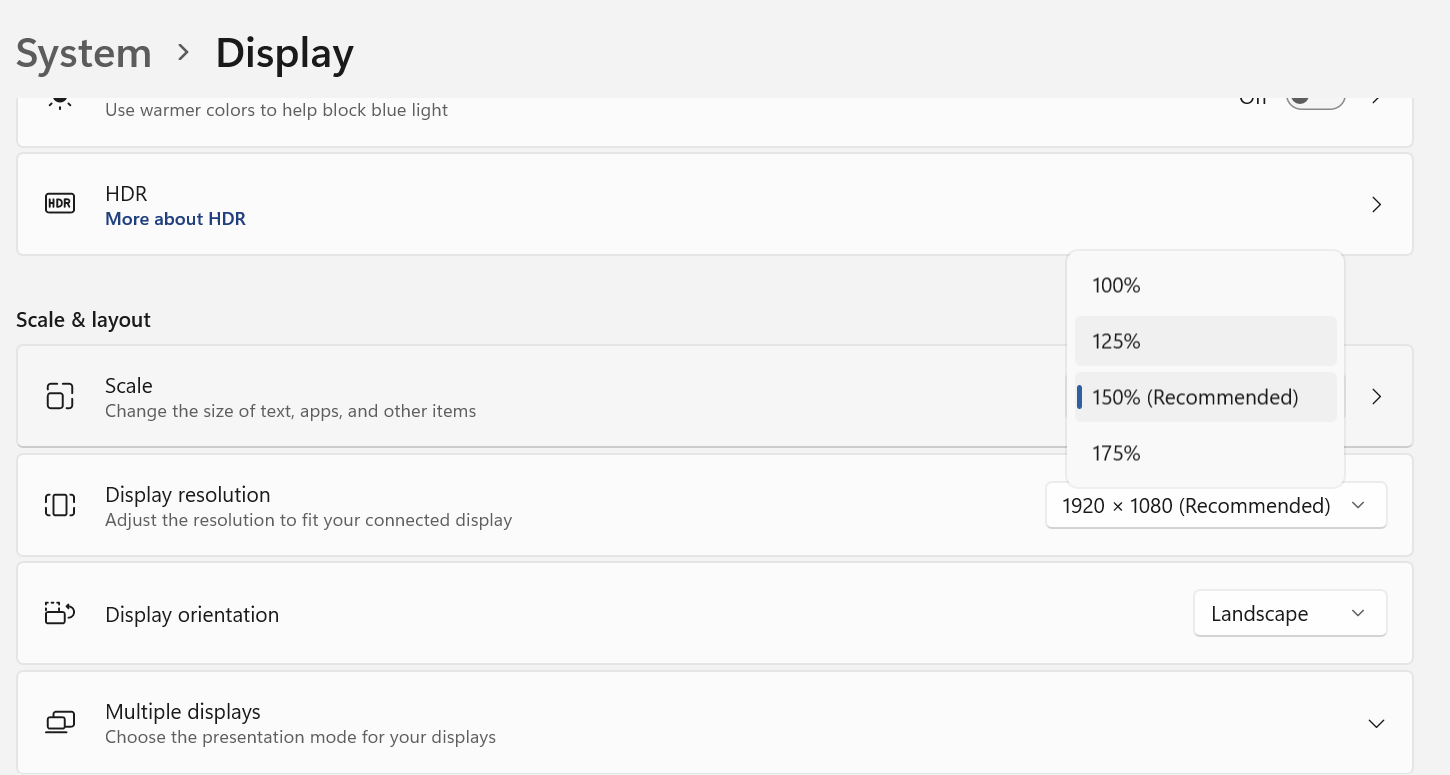Image resolution: width=1450 pixels, height=775 pixels.
Task: Click the Display orientation icon
Action: click(60, 613)
